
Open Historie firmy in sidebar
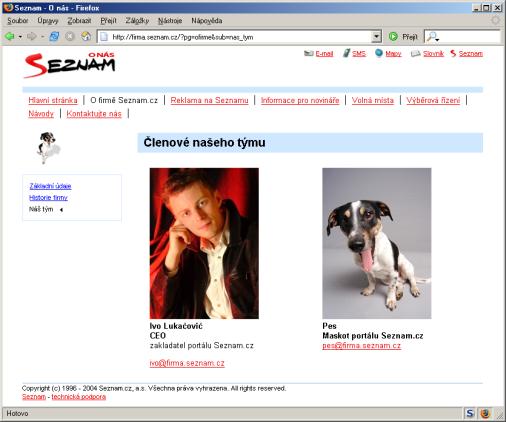pos(48,198)
